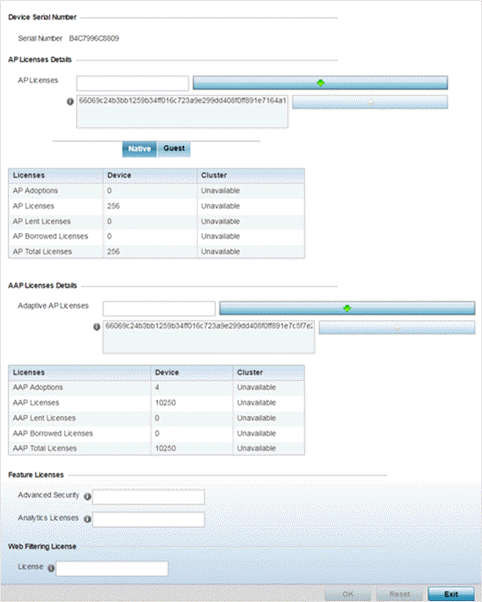Click the Adaptive AP Licenses input field

tap(159, 309)
